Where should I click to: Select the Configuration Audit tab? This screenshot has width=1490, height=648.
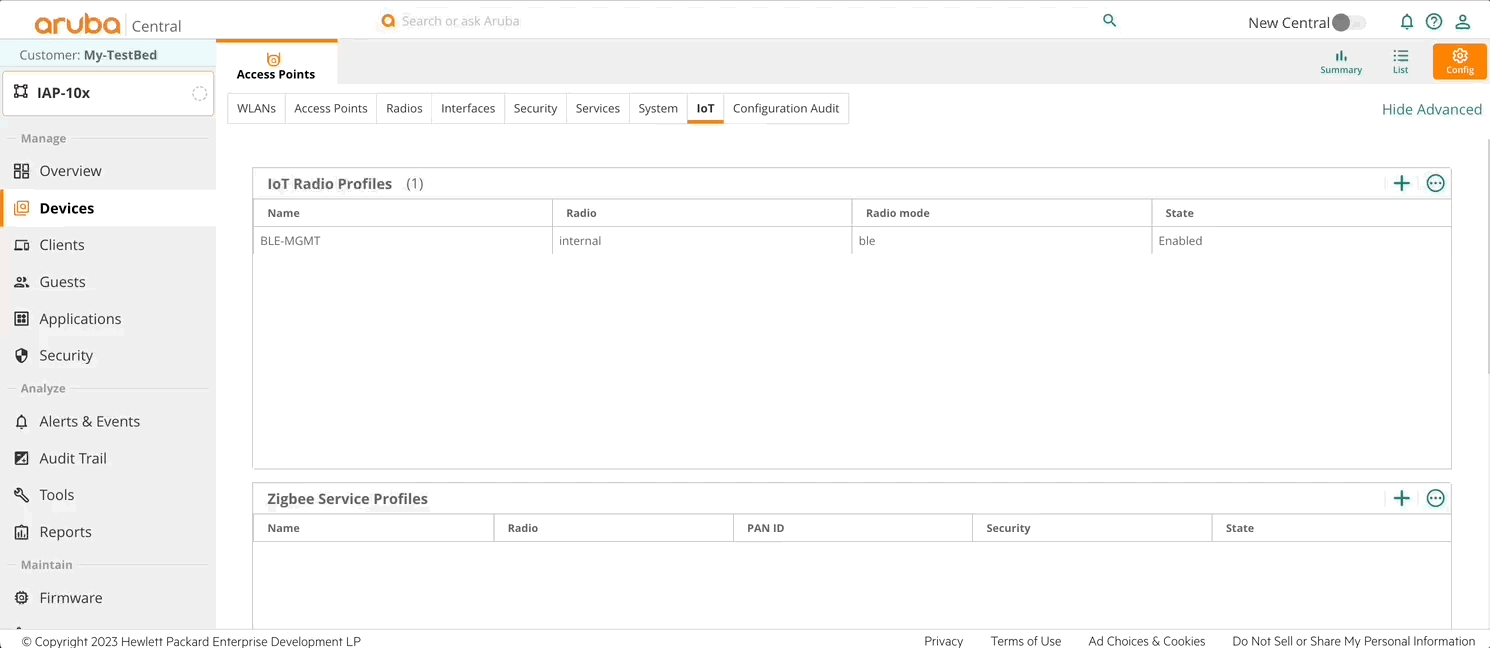click(x=786, y=108)
